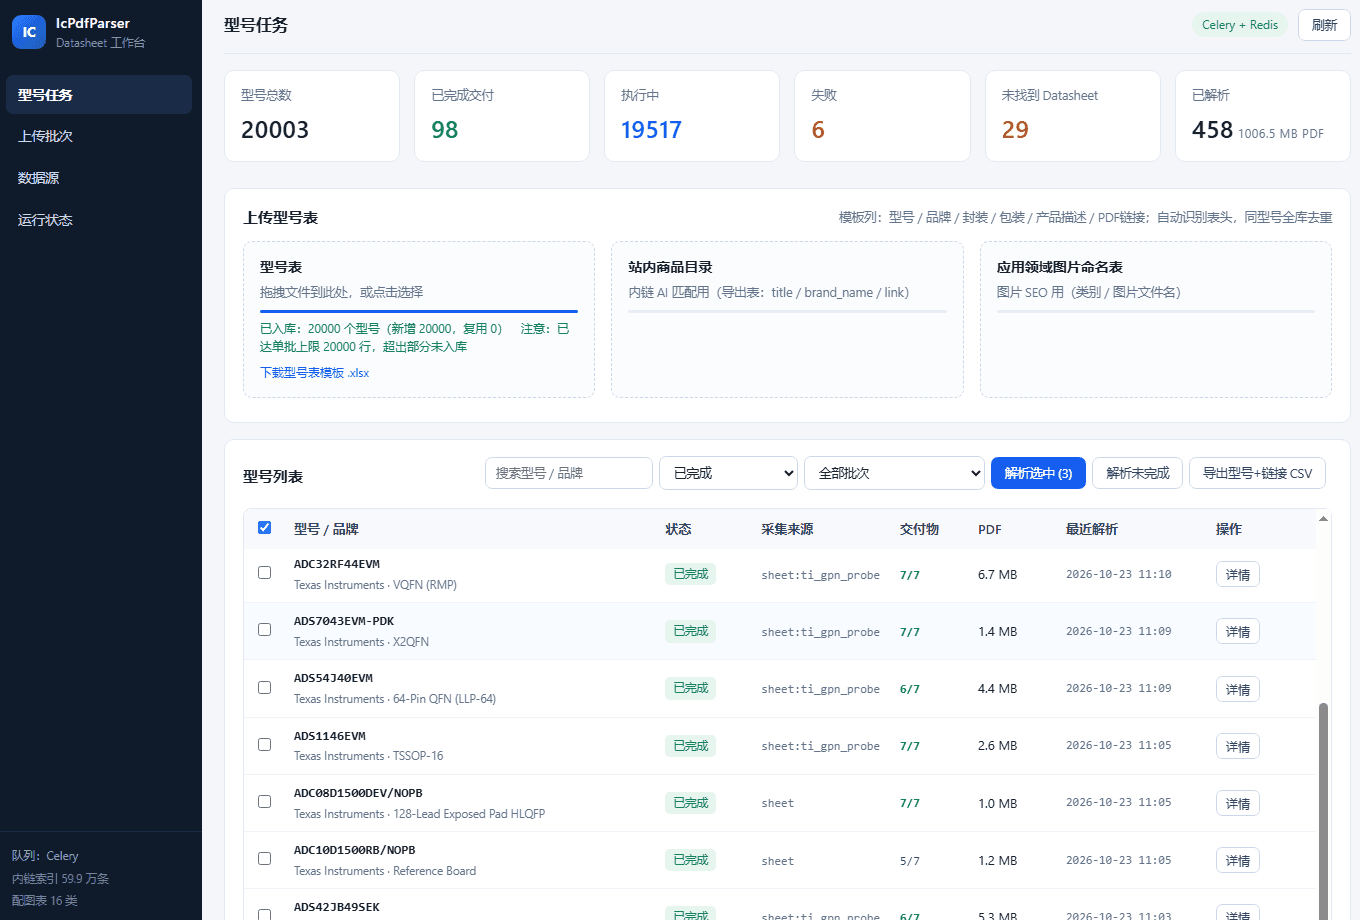Check the ADS7043EVM-PDK row checkbox
The width and height of the screenshot is (1360, 920).
coord(264,630)
